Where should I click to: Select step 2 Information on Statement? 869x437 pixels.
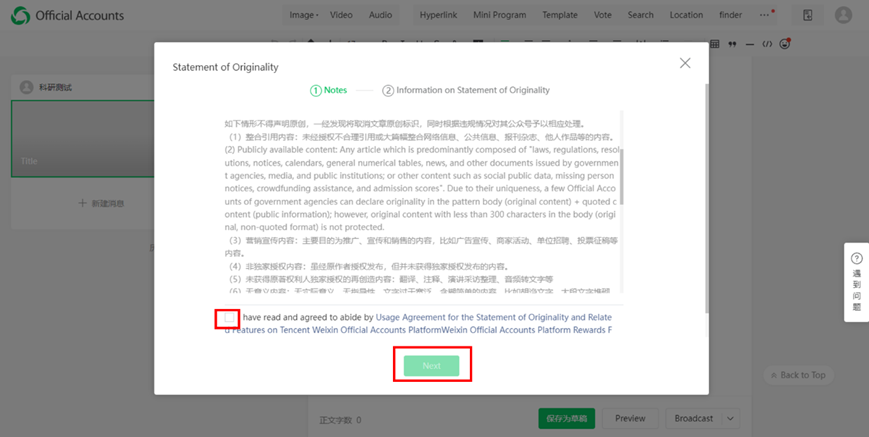click(x=465, y=90)
